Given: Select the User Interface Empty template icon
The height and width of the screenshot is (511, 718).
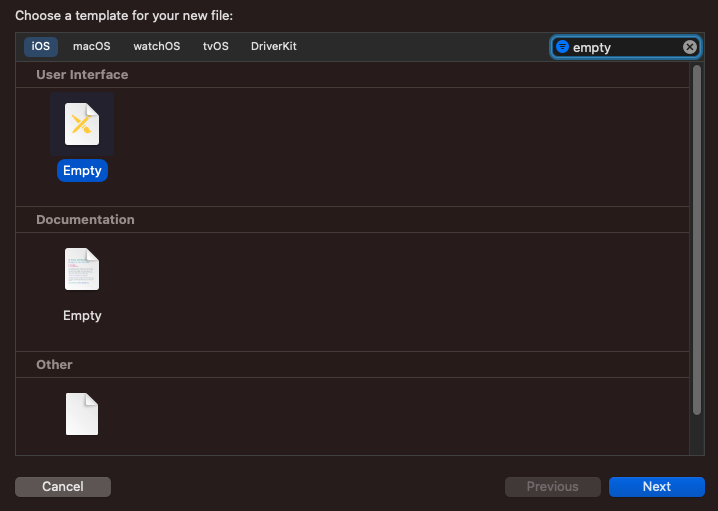Looking at the screenshot, I should (x=82, y=124).
